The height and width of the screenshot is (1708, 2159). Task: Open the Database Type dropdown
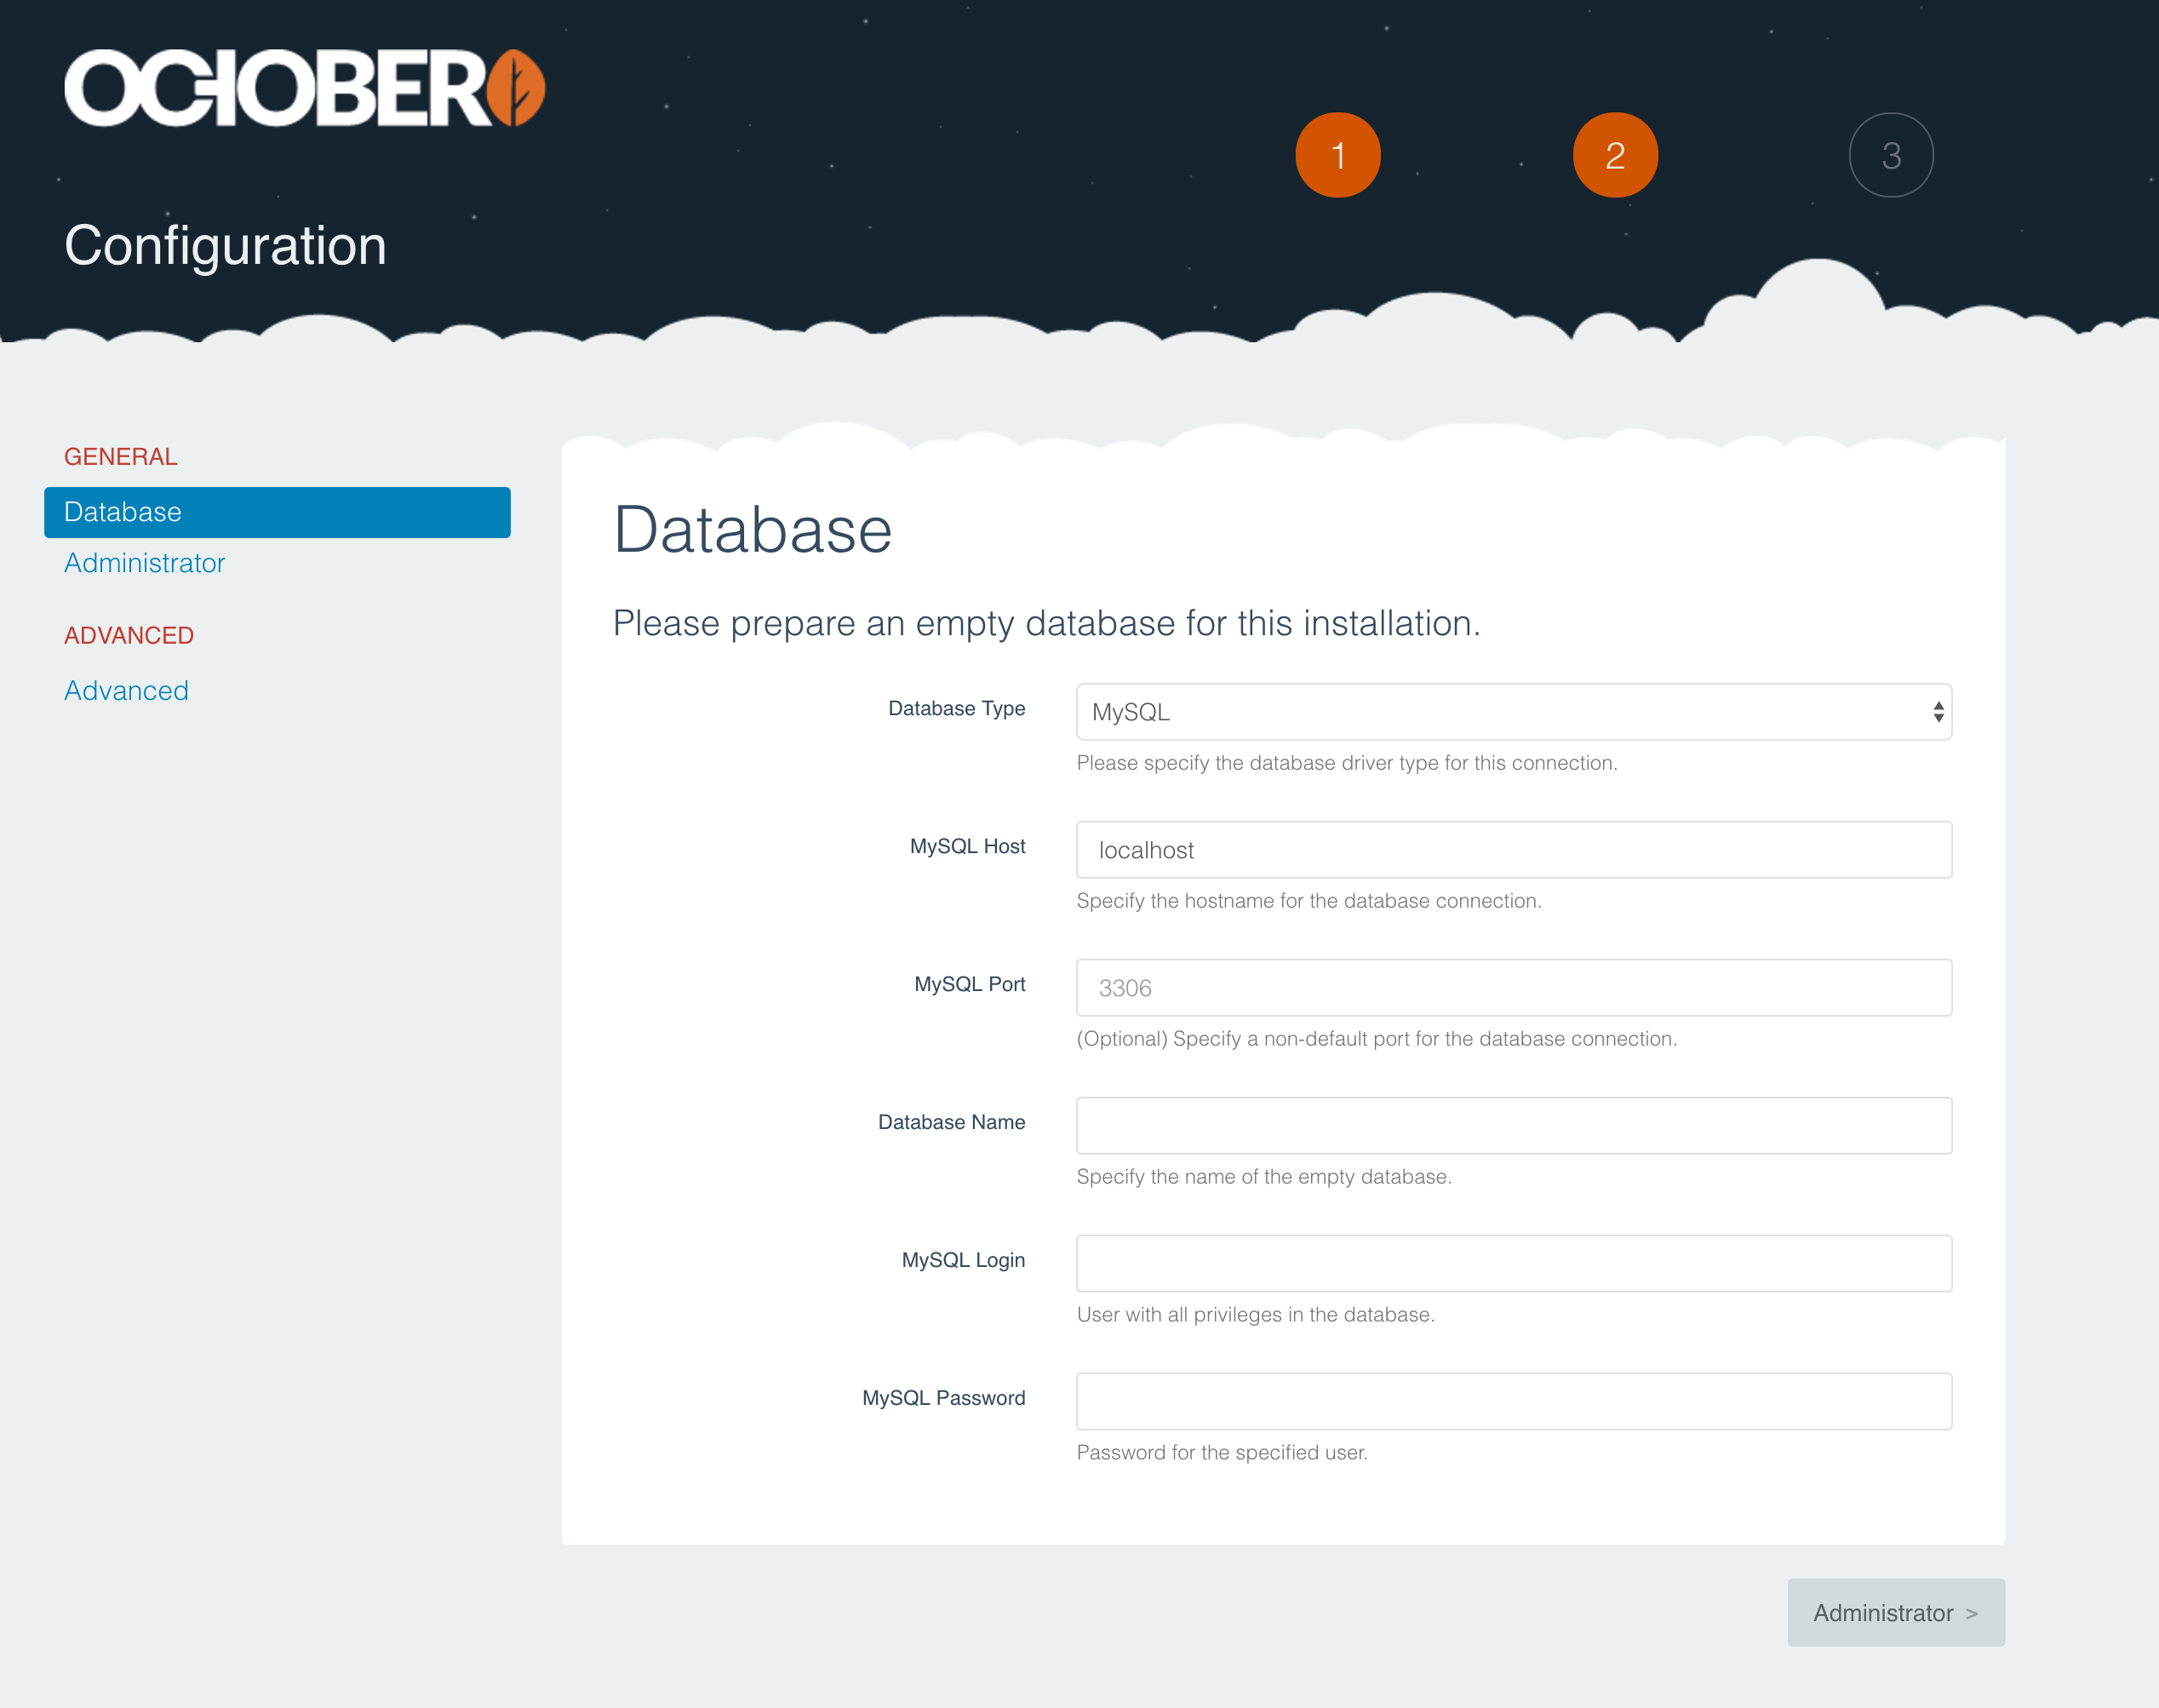[1514, 712]
